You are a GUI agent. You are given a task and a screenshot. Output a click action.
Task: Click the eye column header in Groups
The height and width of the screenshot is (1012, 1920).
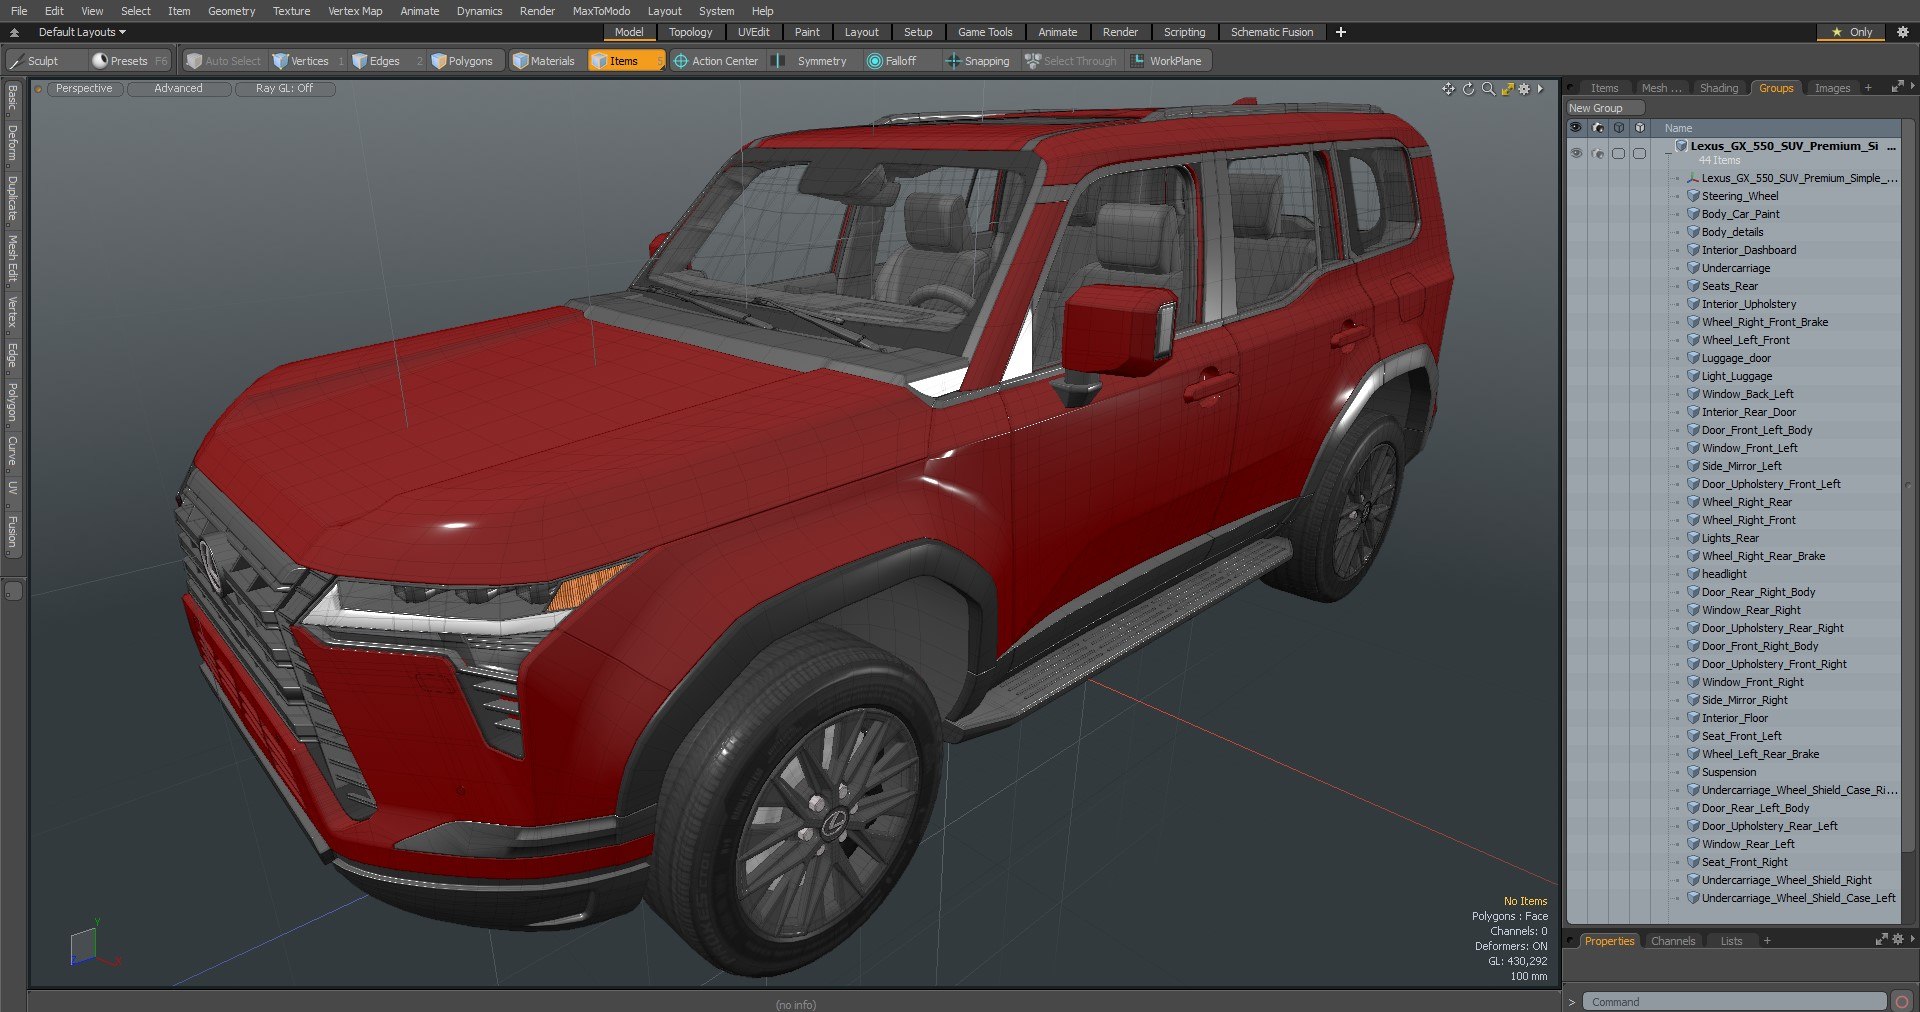click(1576, 128)
